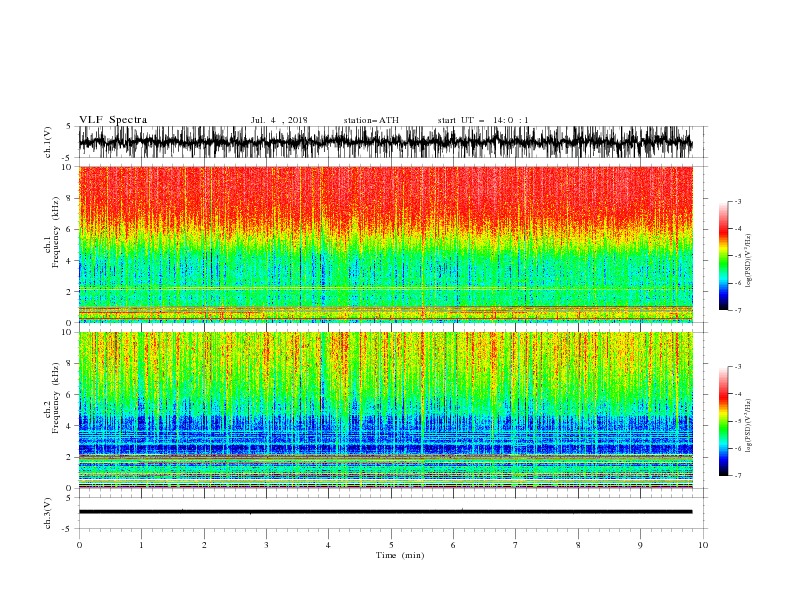Click the ch.3(V) flat waveform trace
Screen dimensions: 792x612
tap(385, 512)
